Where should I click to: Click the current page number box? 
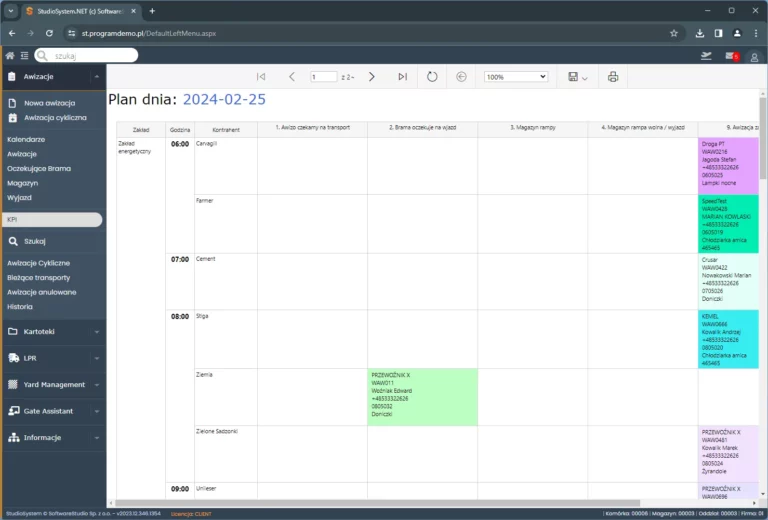[x=323, y=77]
